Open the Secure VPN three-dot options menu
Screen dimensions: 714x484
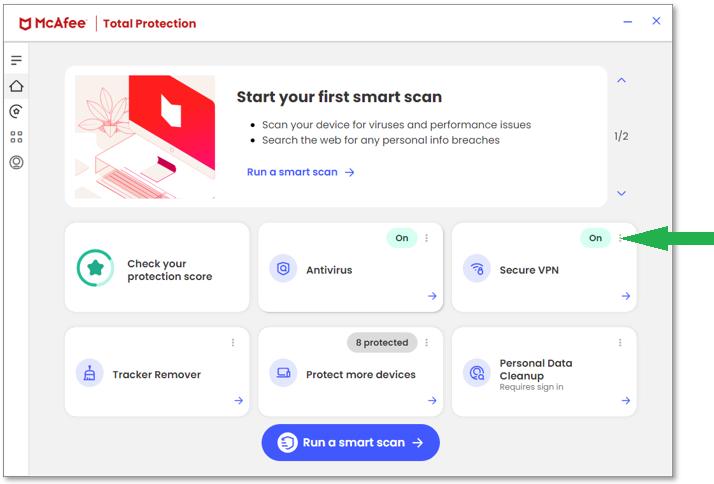(620, 238)
